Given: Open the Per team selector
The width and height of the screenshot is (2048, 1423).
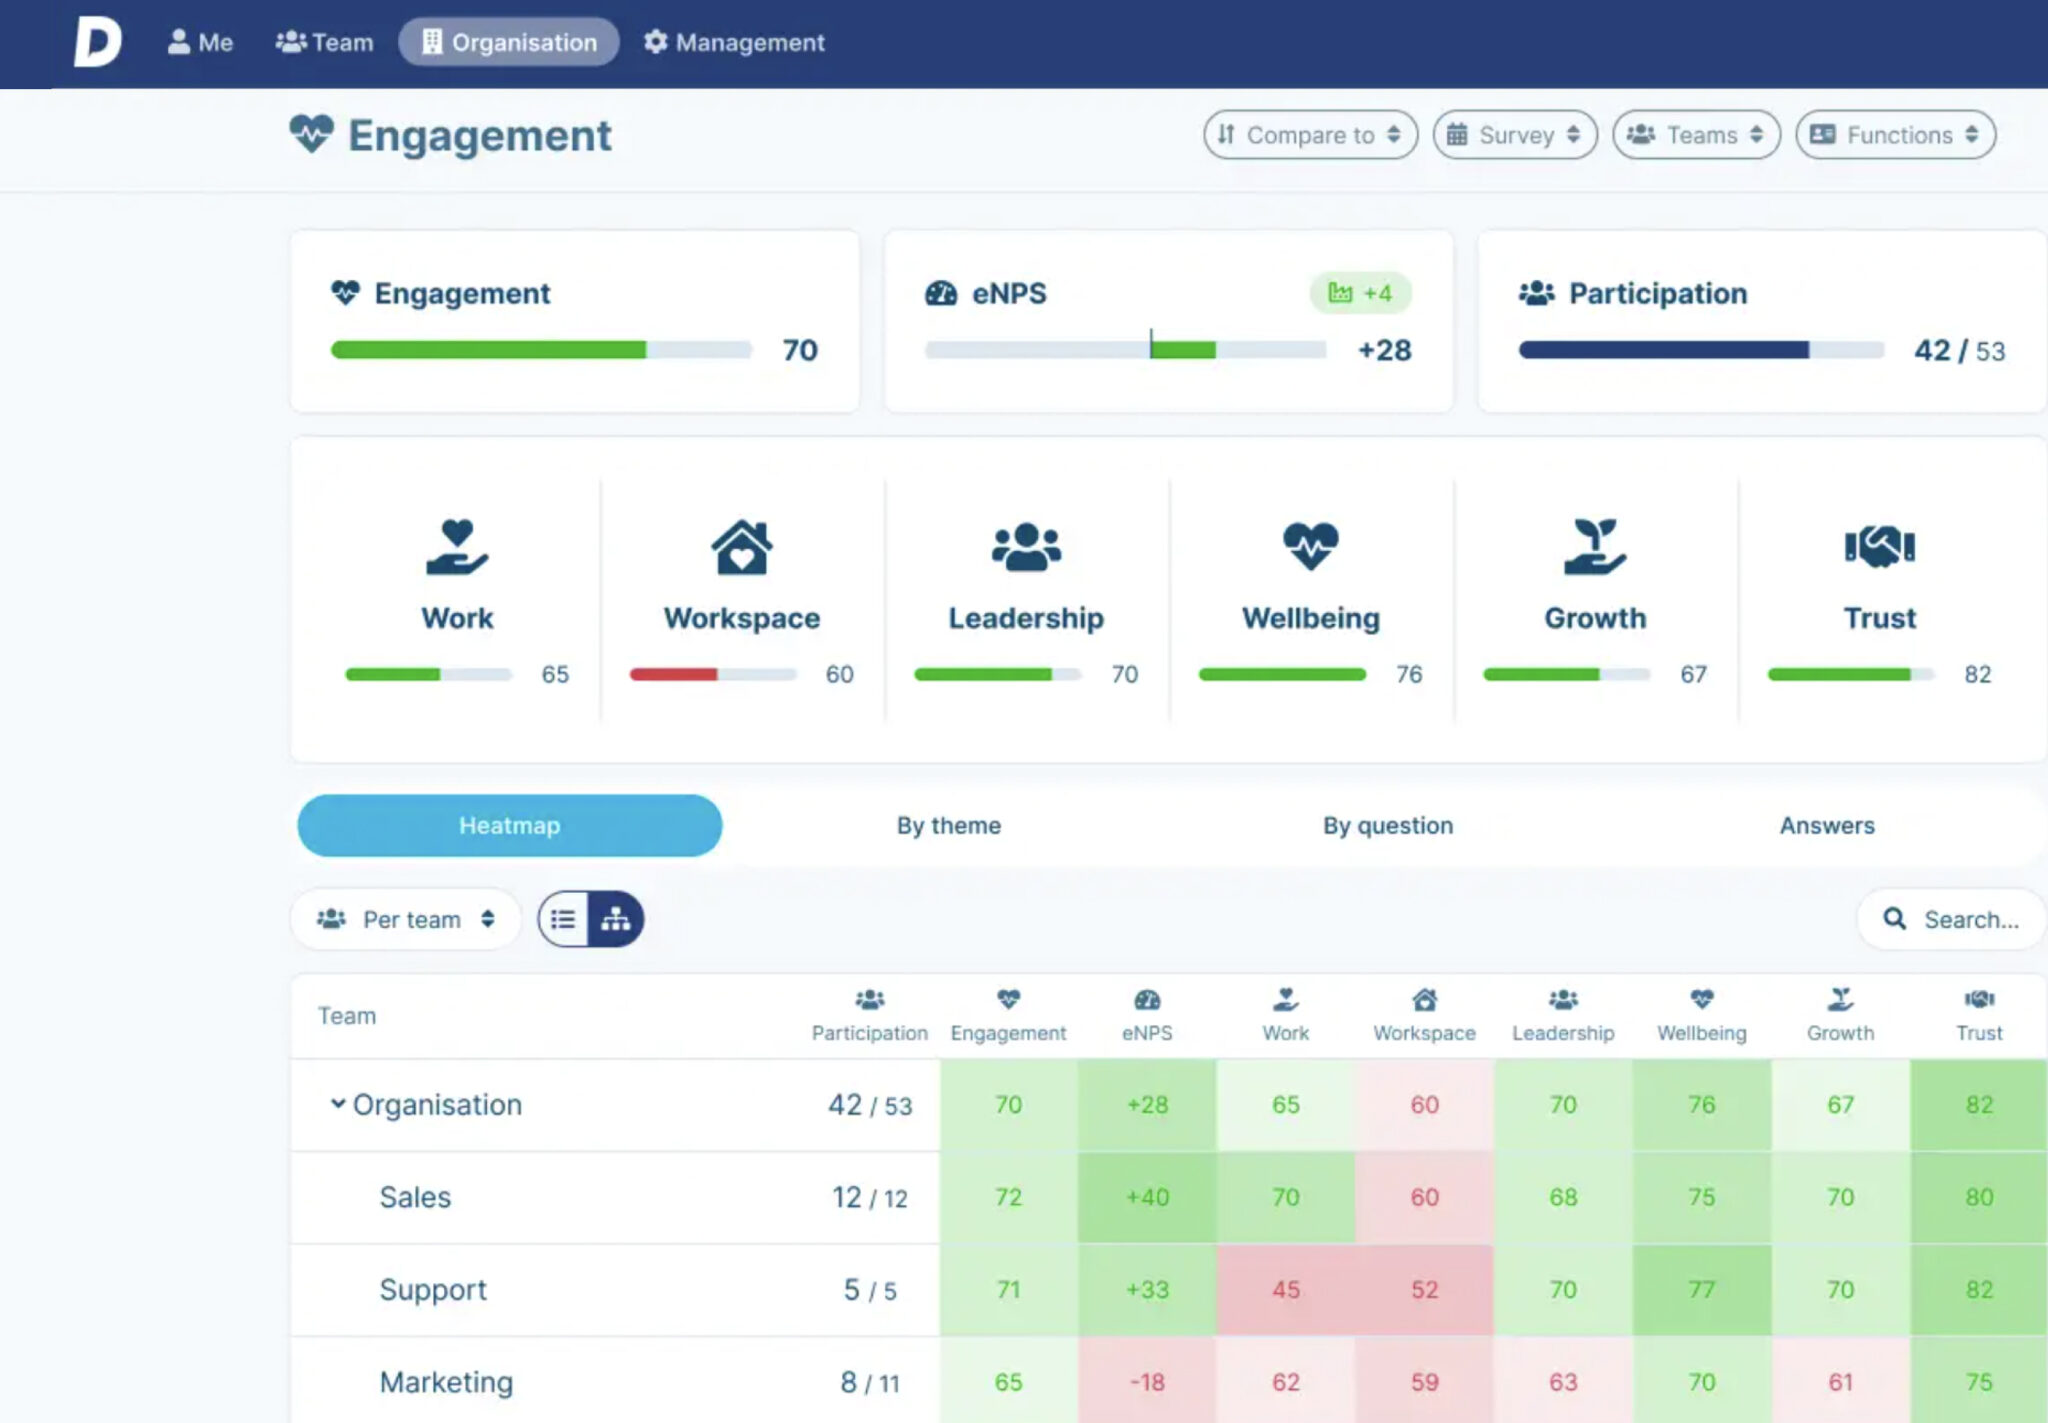Looking at the screenshot, I should tap(406, 919).
